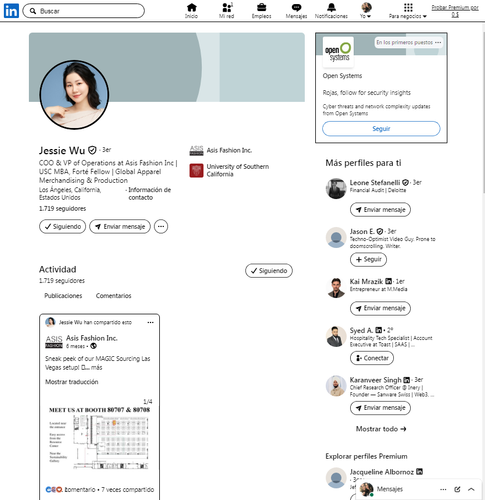
Task: Switch to Publicaciones tab
Action: (x=63, y=296)
